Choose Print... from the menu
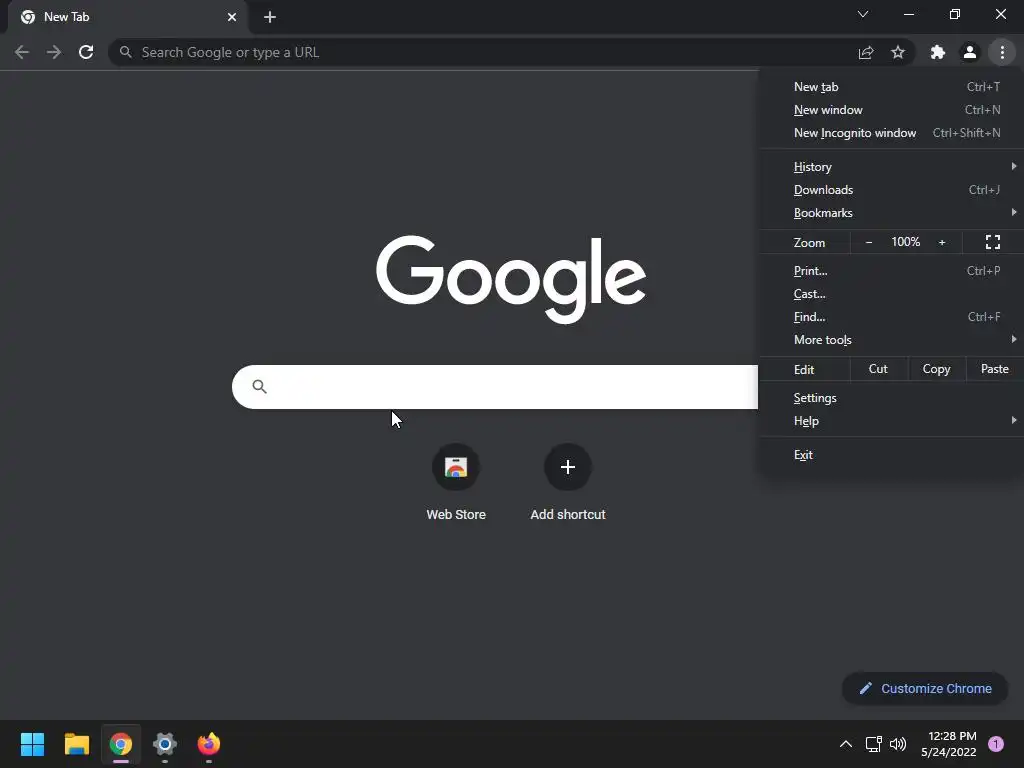Image resolution: width=1024 pixels, height=768 pixels. pyautogui.click(x=891, y=271)
